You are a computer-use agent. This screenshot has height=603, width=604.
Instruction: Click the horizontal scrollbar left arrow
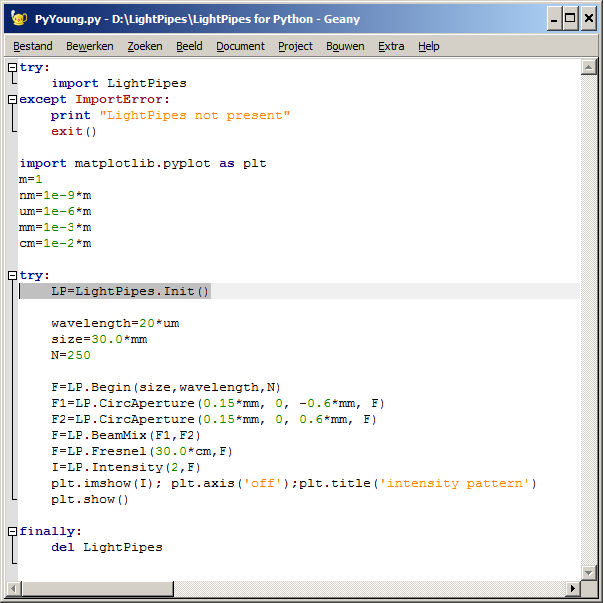(x=13, y=588)
